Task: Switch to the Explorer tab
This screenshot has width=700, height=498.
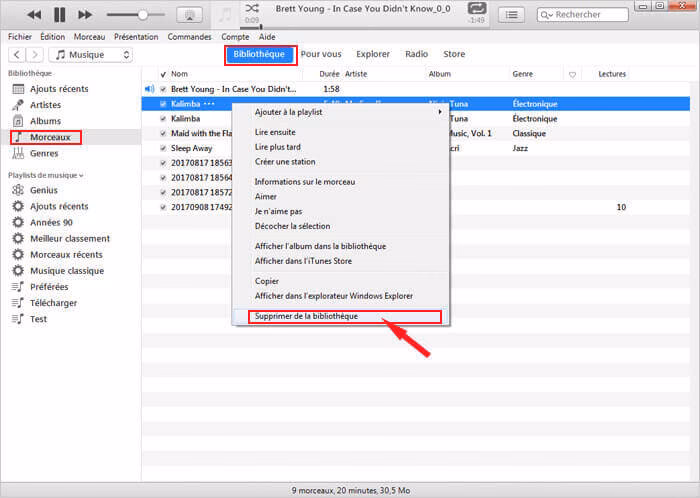Action: (x=373, y=54)
